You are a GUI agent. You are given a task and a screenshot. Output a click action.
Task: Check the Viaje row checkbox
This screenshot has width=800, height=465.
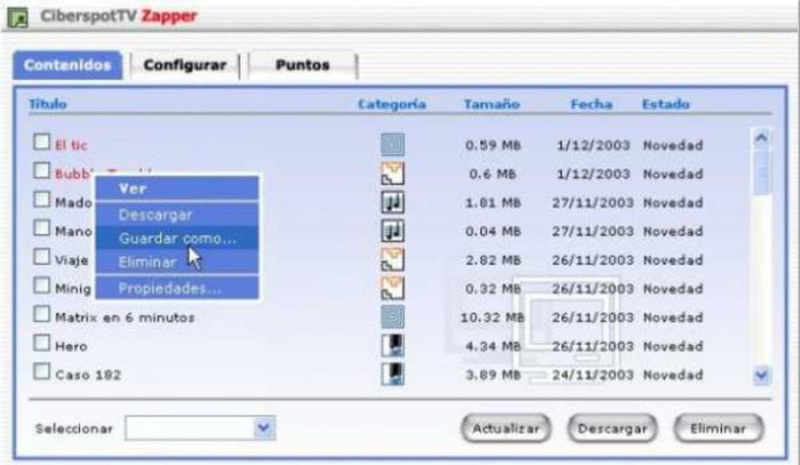coord(42,257)
